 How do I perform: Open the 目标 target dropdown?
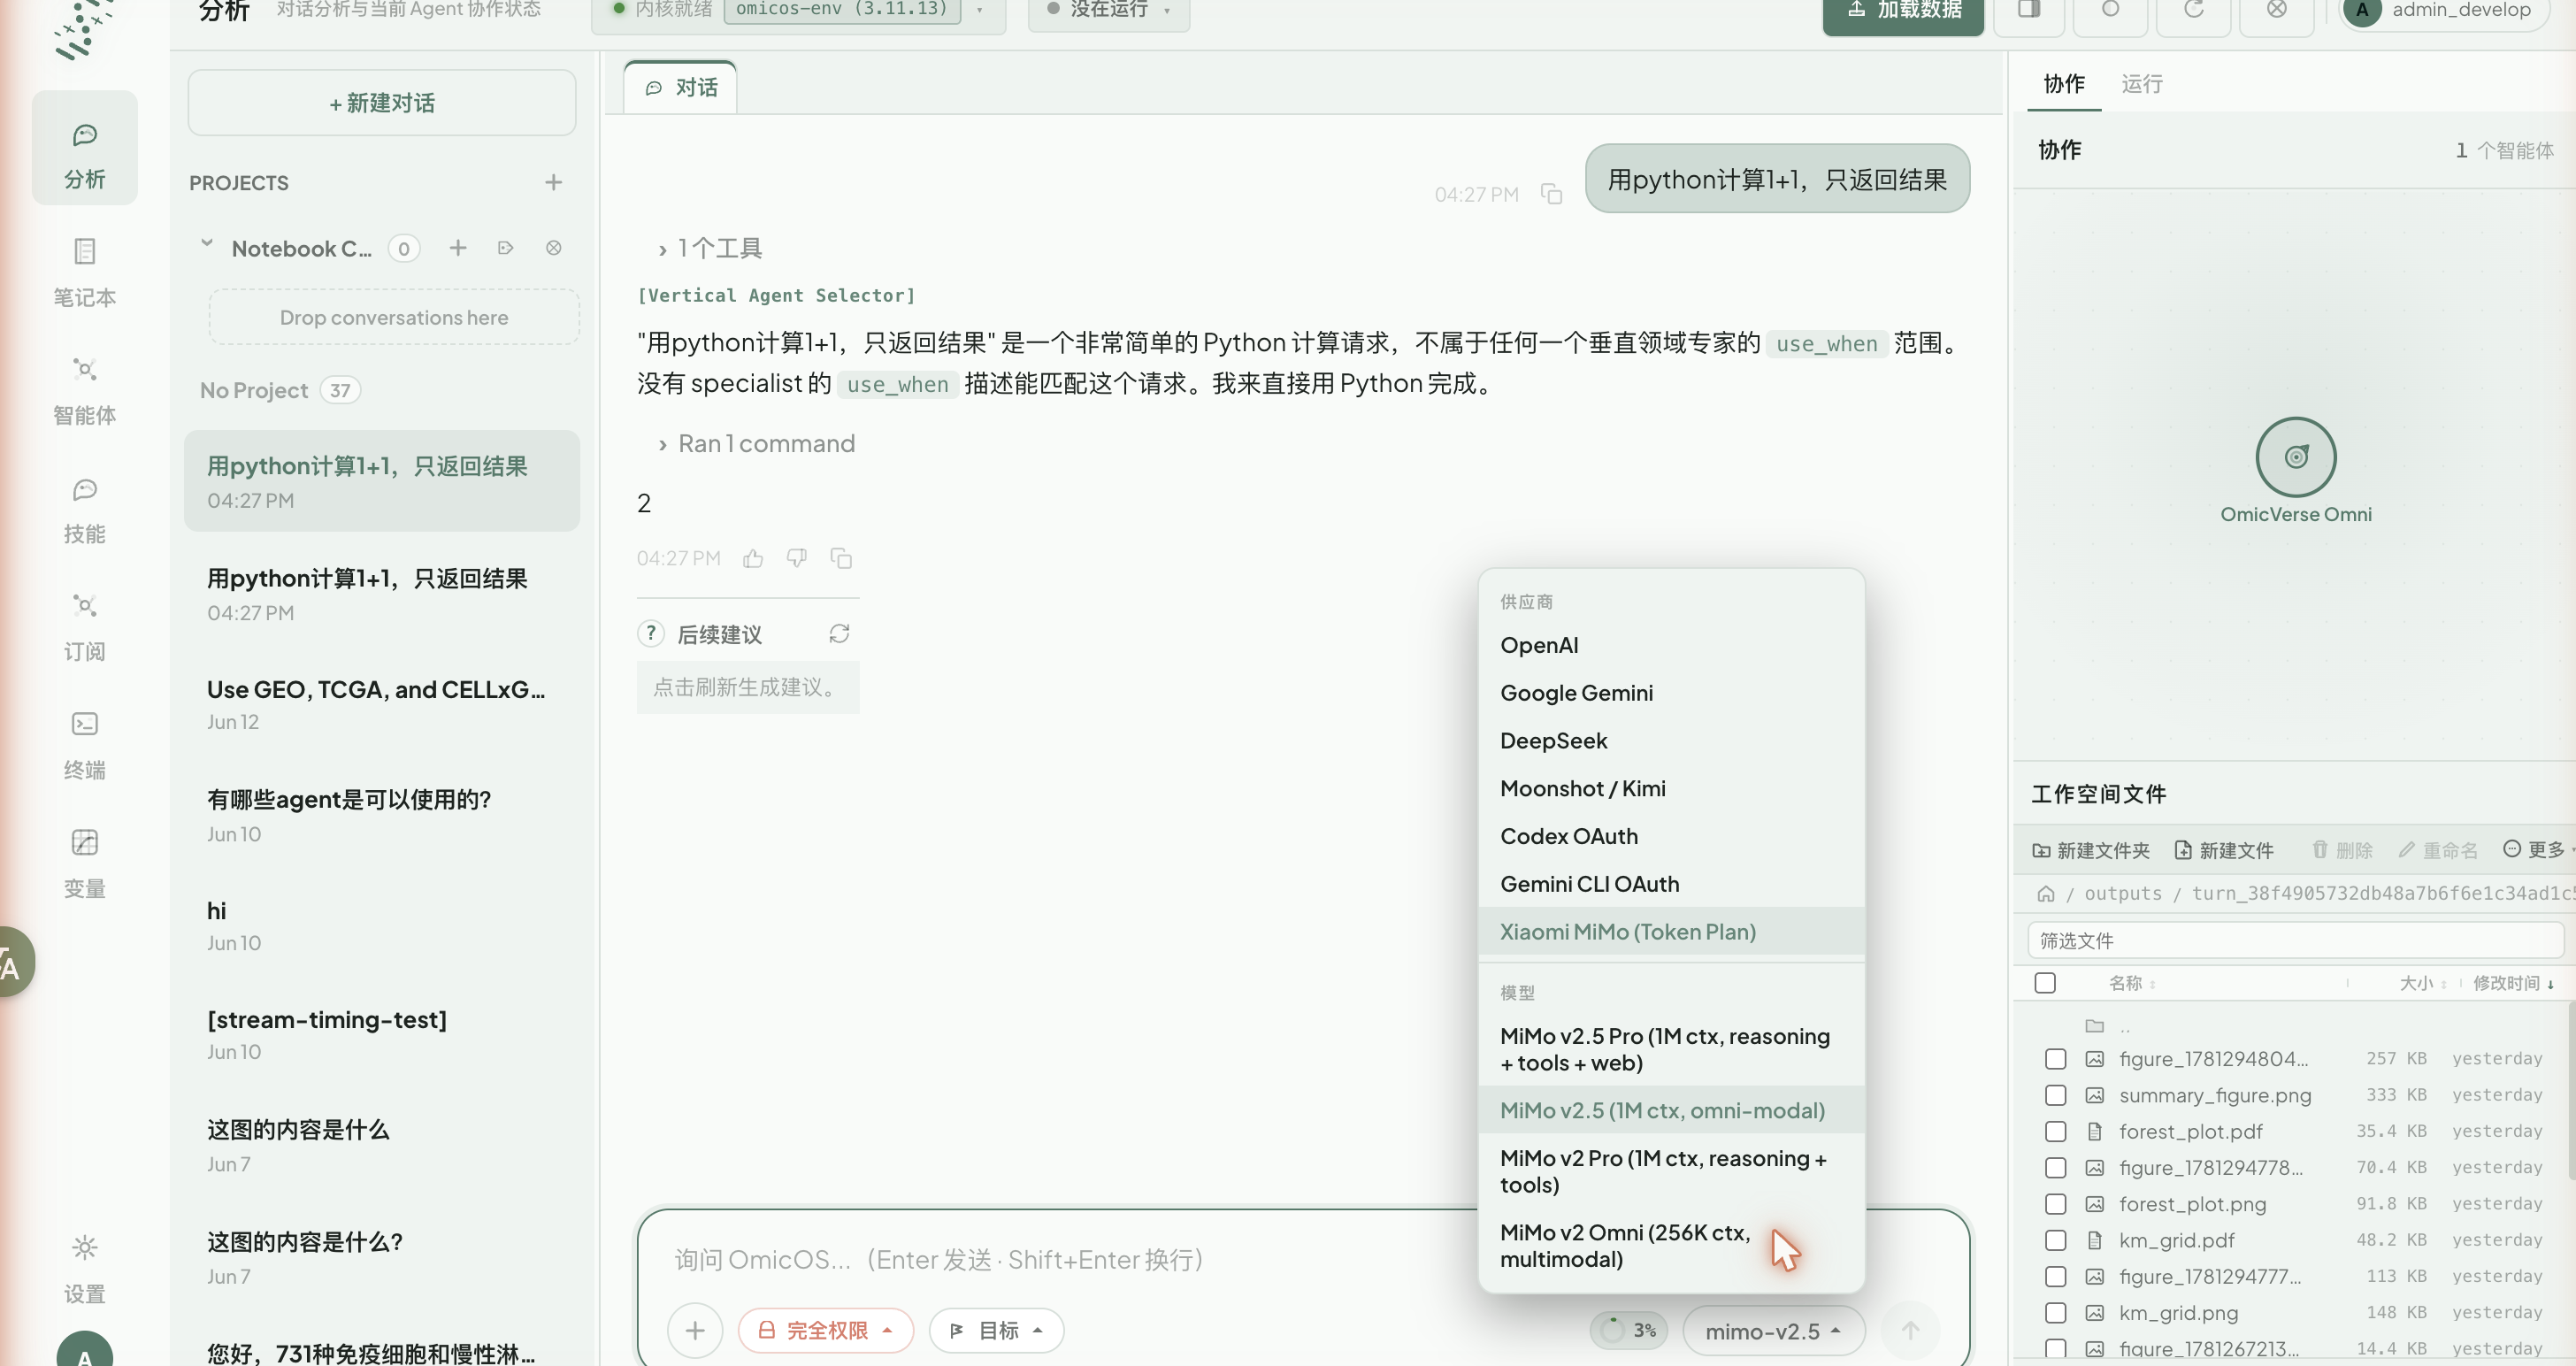pos(996,1330)
